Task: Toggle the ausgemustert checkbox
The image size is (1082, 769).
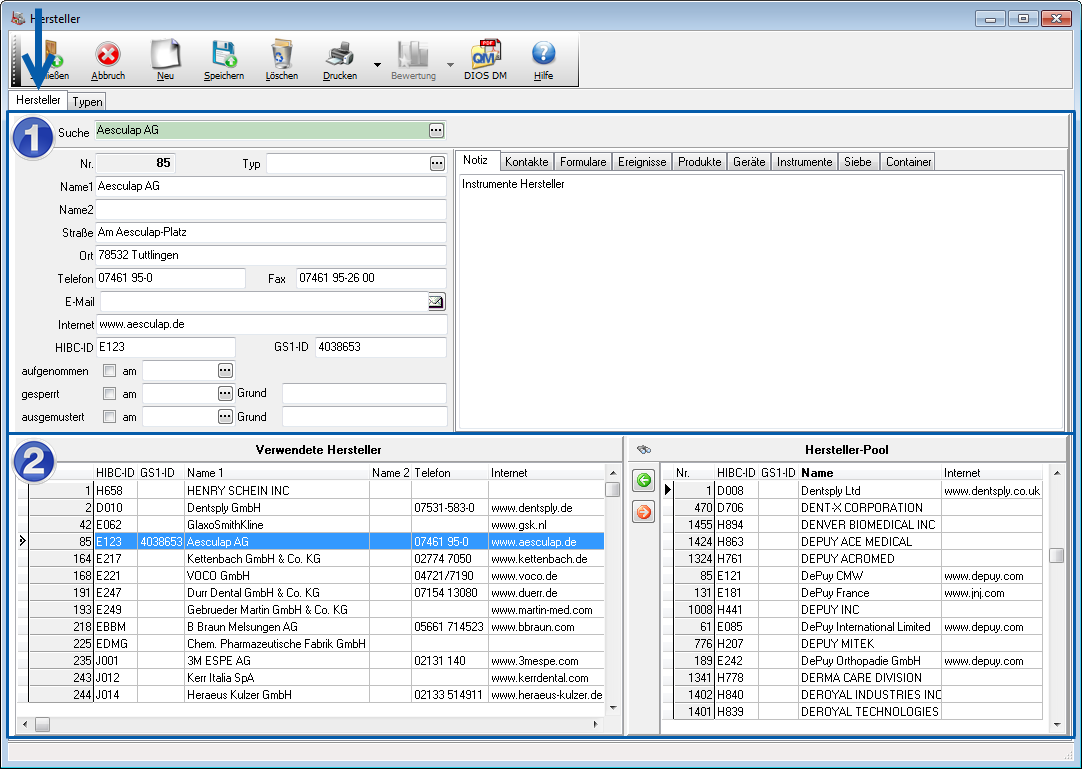Action: 109,417
